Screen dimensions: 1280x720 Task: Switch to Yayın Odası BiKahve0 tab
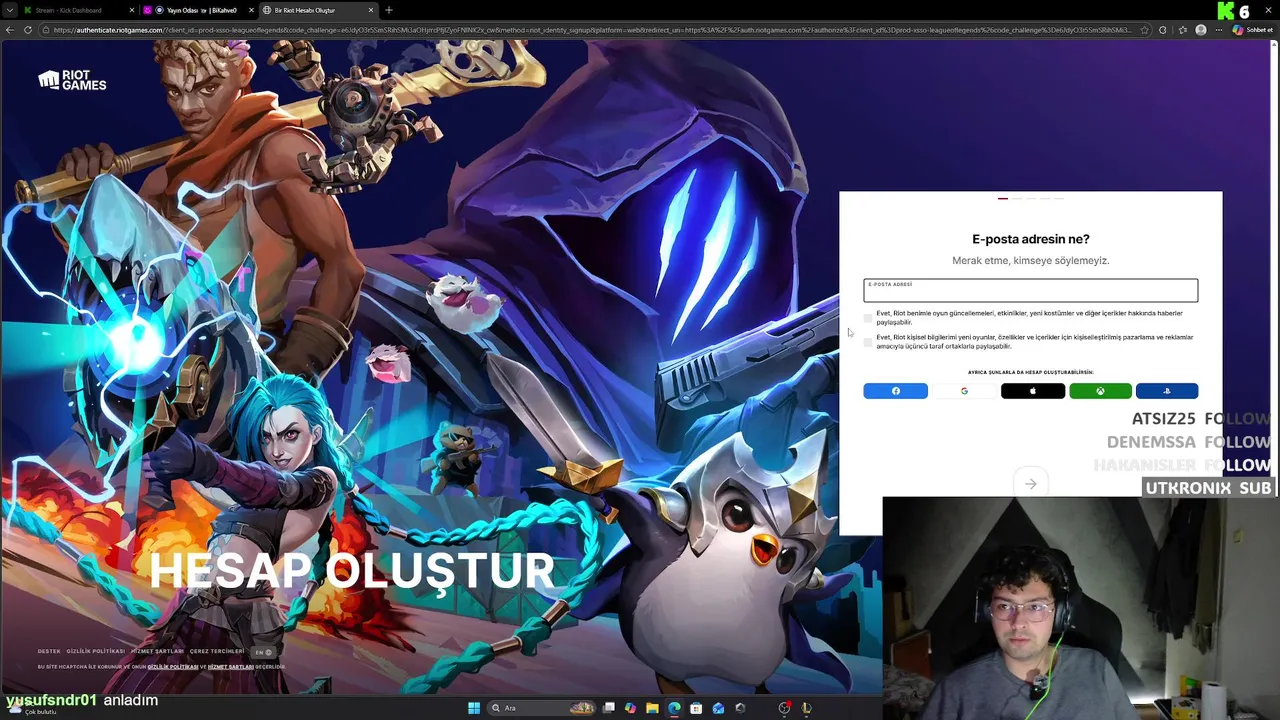click(200, 10)
